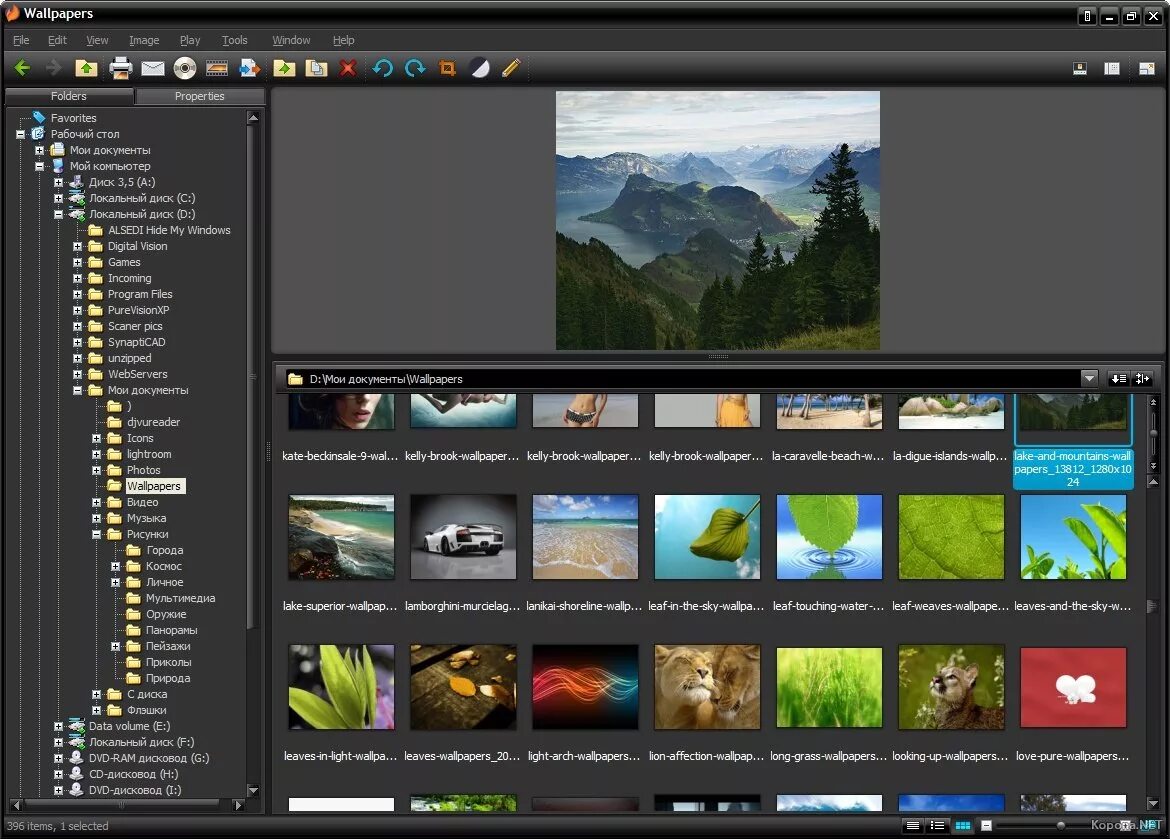Select the Photos folder in tree
Image resolution: width=1170 pixels, height=839 pixels.
pyautogui.click(x=143, y=470)
